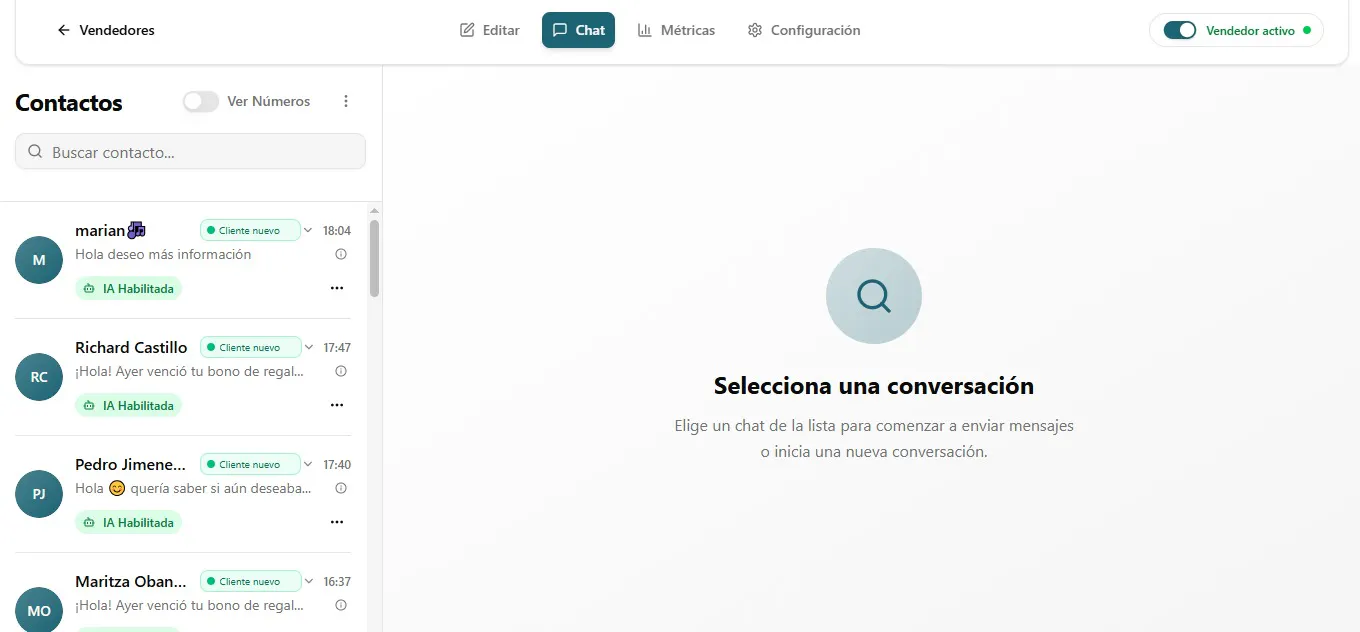
Task: Click the 16:37 timestamp on Maritza's chat
Action: [337, 582]
